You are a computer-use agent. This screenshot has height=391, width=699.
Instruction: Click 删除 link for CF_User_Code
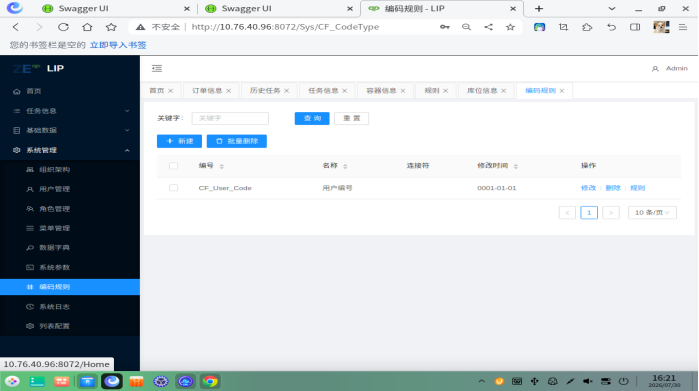point(613,188)
